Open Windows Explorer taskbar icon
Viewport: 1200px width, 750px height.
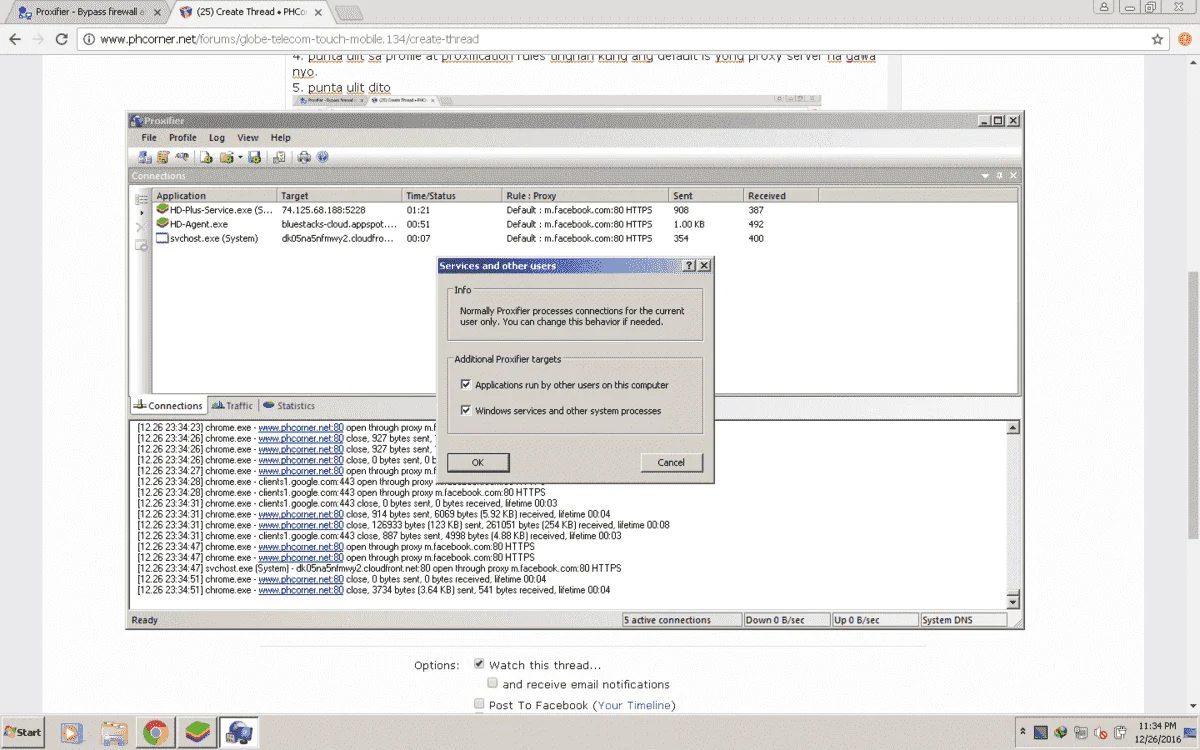point(114,733)
